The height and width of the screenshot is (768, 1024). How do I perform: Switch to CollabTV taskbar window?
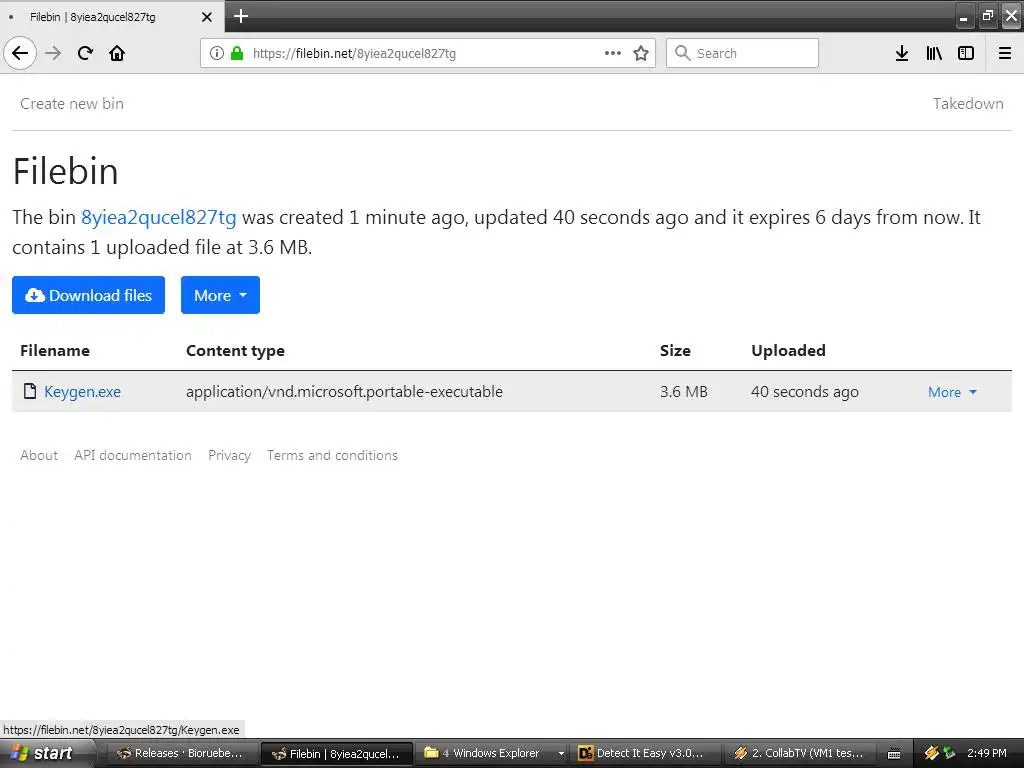pyautogui.click(x=800, y=753)
